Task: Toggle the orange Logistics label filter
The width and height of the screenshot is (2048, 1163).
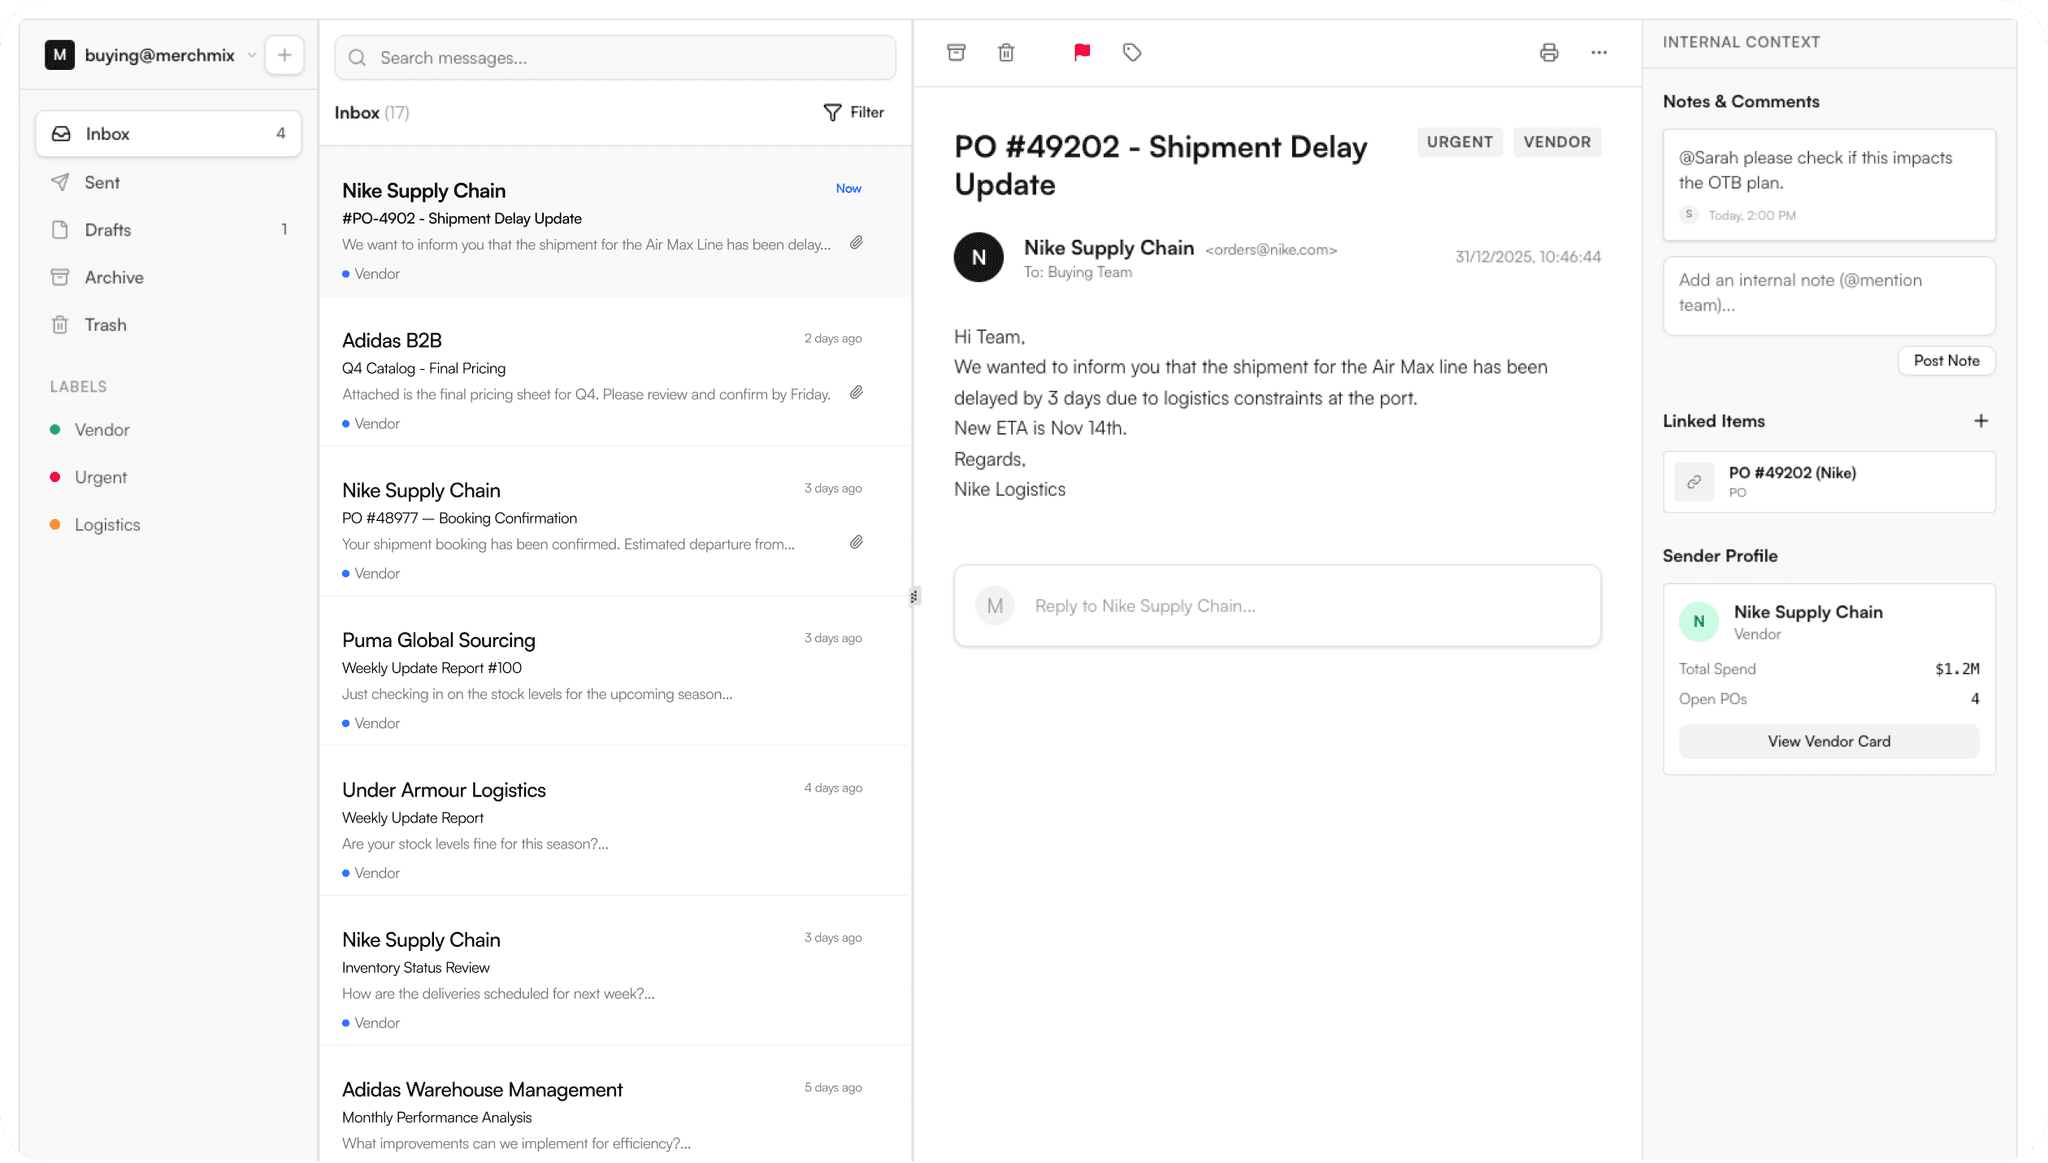Action: coord(106,525)
